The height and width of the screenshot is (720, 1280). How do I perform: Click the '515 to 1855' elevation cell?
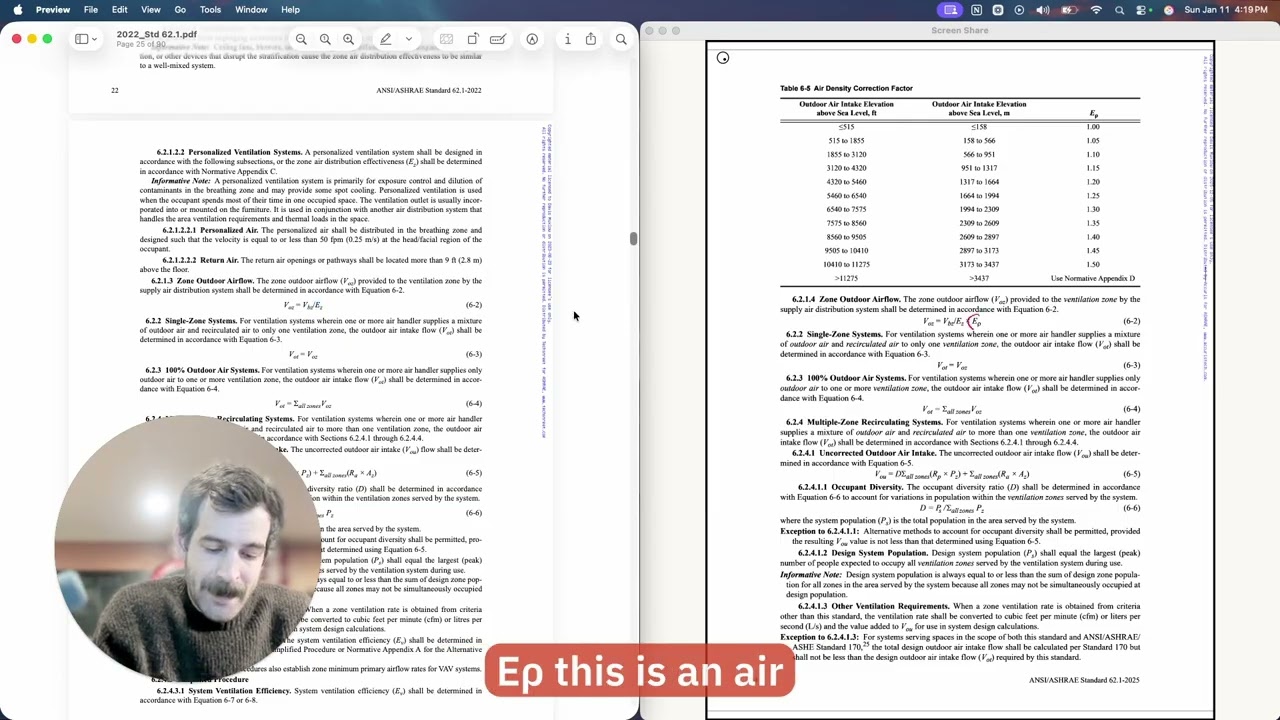point(846,141)
